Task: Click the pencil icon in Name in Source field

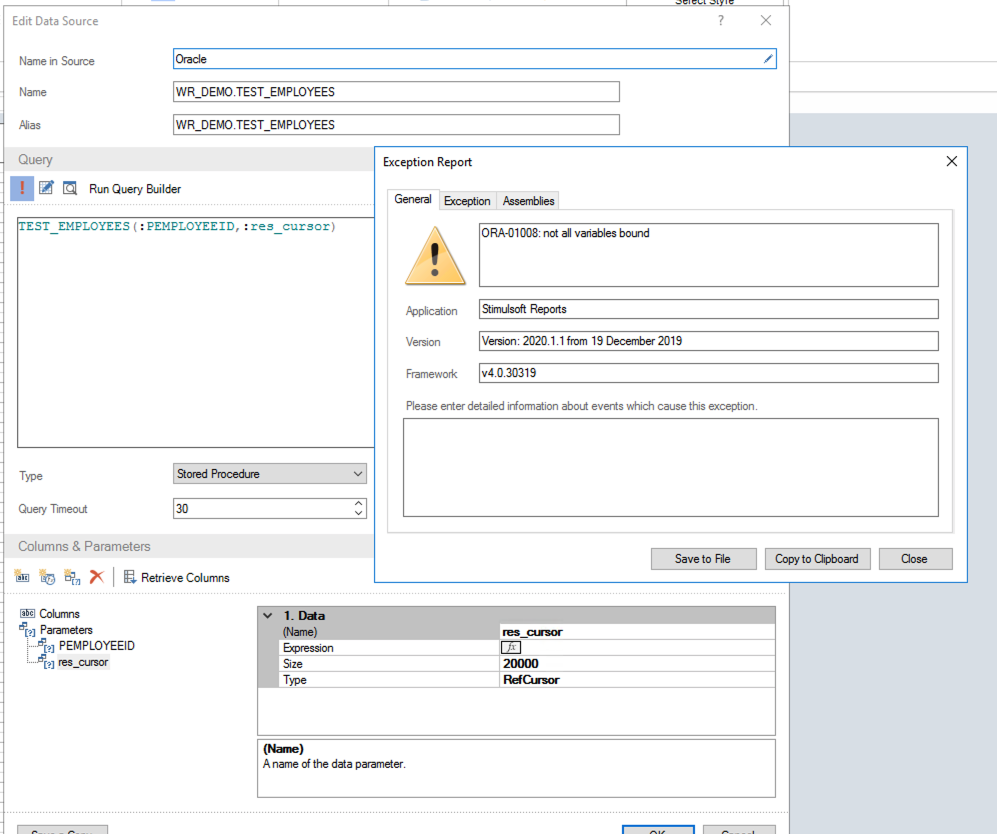Action: 768,59
